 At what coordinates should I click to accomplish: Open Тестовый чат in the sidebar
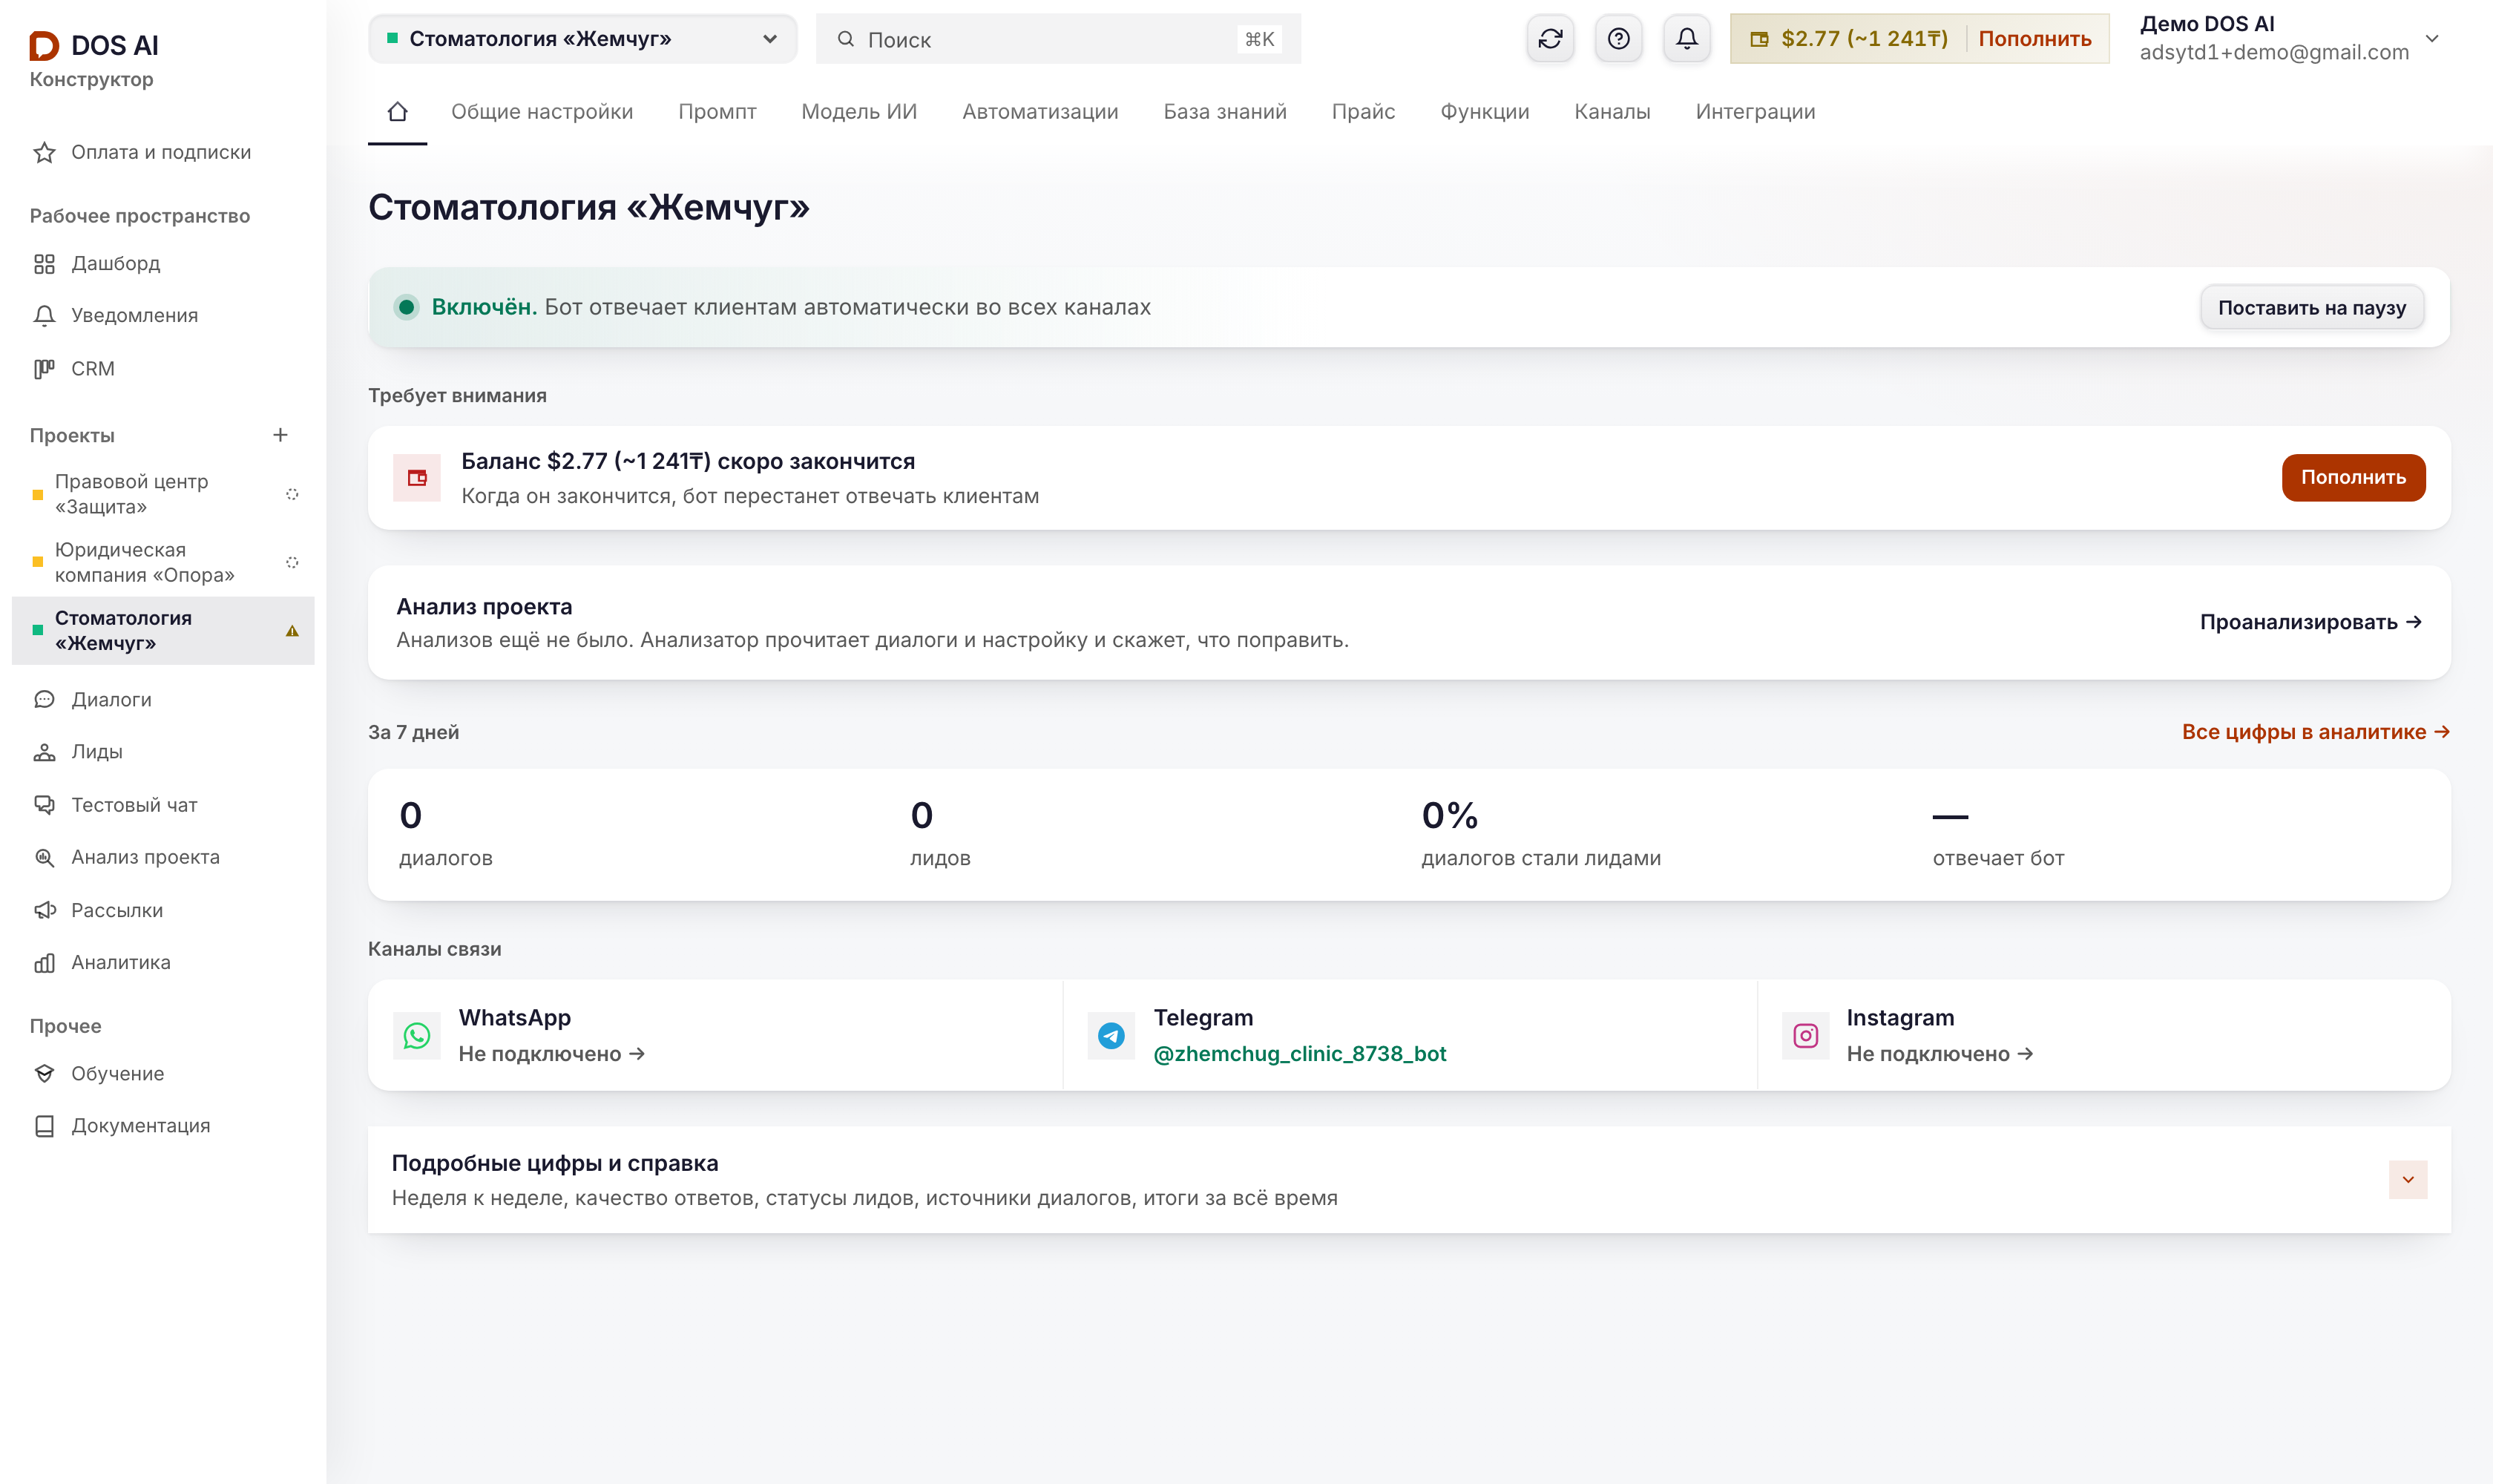click(x=163, y=805)
